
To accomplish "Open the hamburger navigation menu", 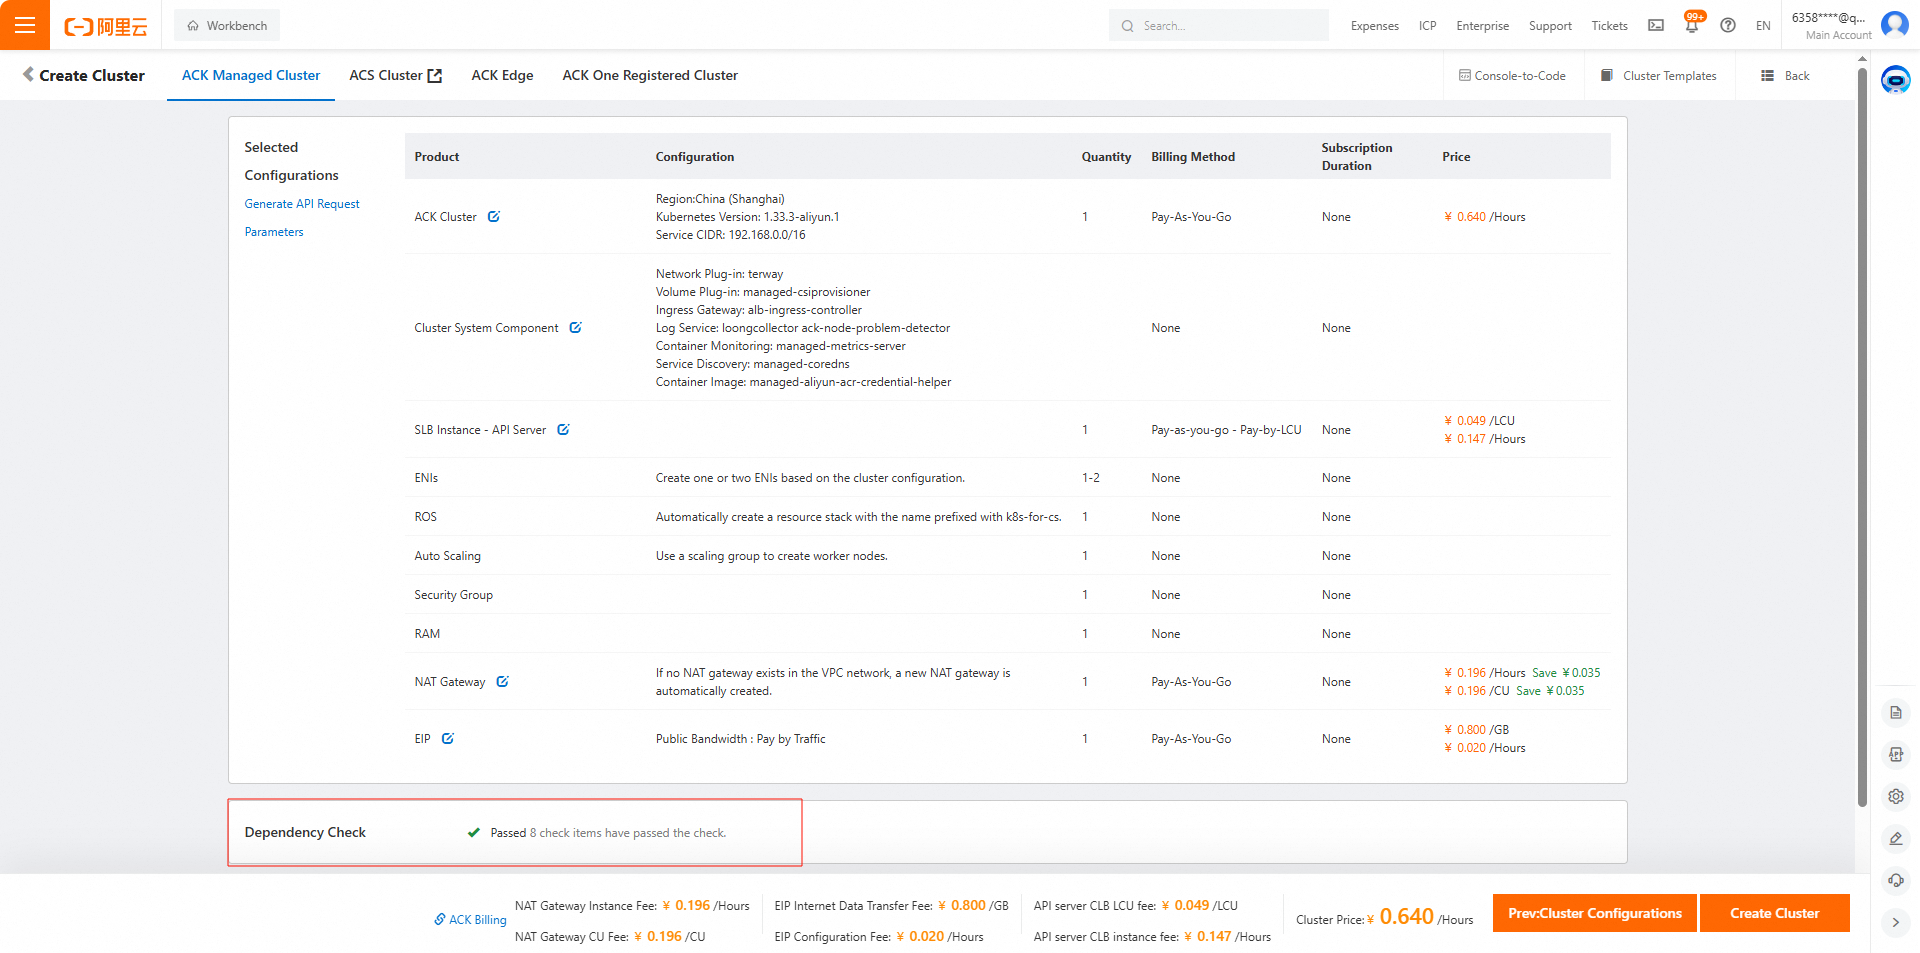I will [x=25, y=25].
